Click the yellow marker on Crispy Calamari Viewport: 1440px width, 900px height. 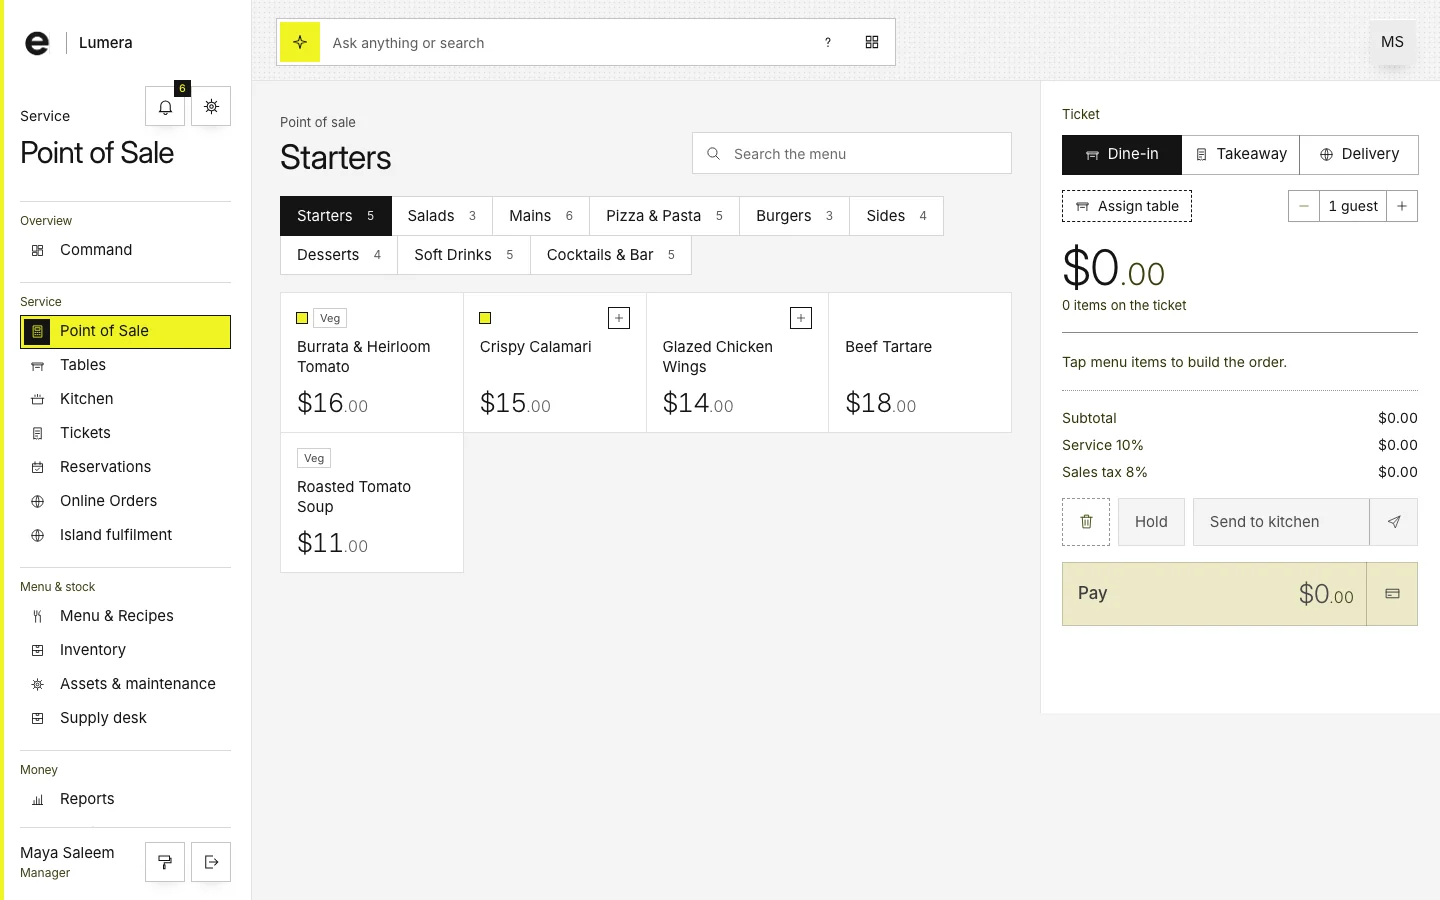485,318
